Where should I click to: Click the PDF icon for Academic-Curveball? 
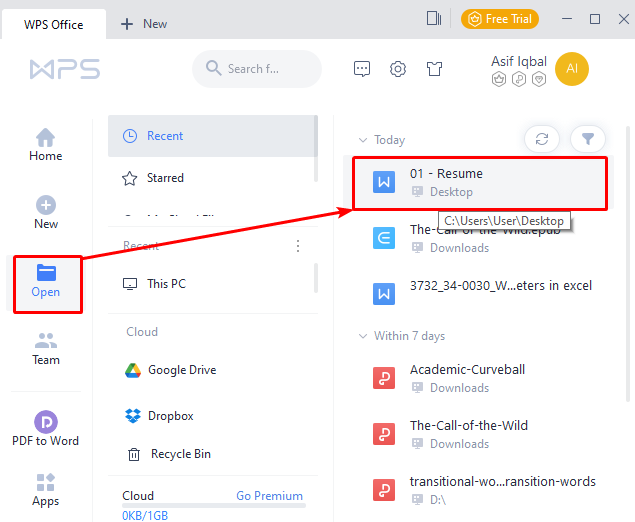(x=384, y=378)
